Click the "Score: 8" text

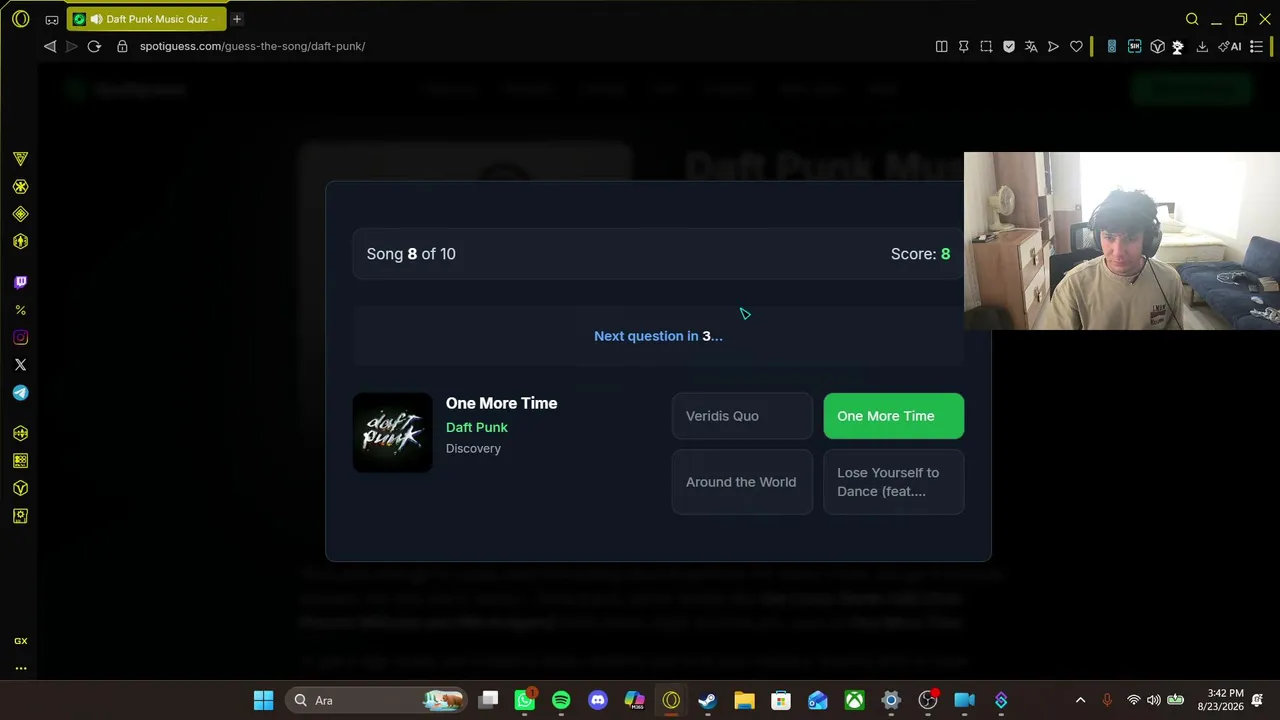coord(920,254)
